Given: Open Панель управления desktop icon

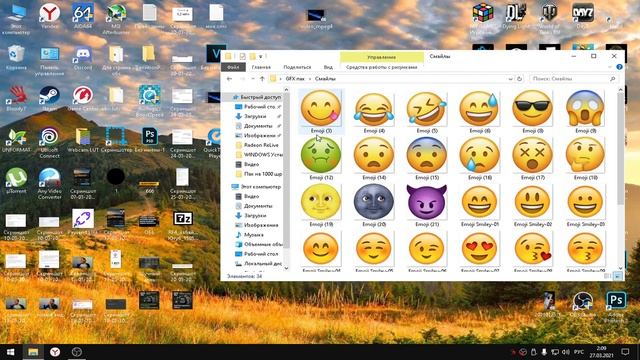Looking at the screenshot, I should [49, 61].
